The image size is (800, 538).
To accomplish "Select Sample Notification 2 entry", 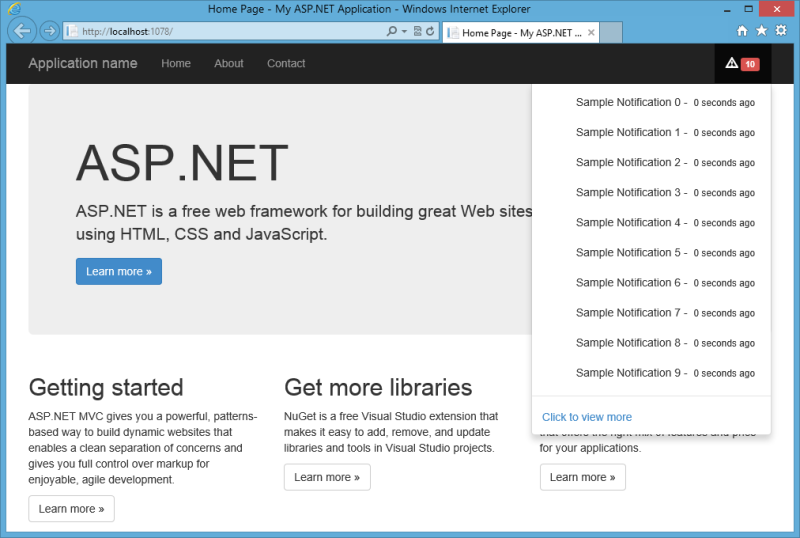I will 651,162.
